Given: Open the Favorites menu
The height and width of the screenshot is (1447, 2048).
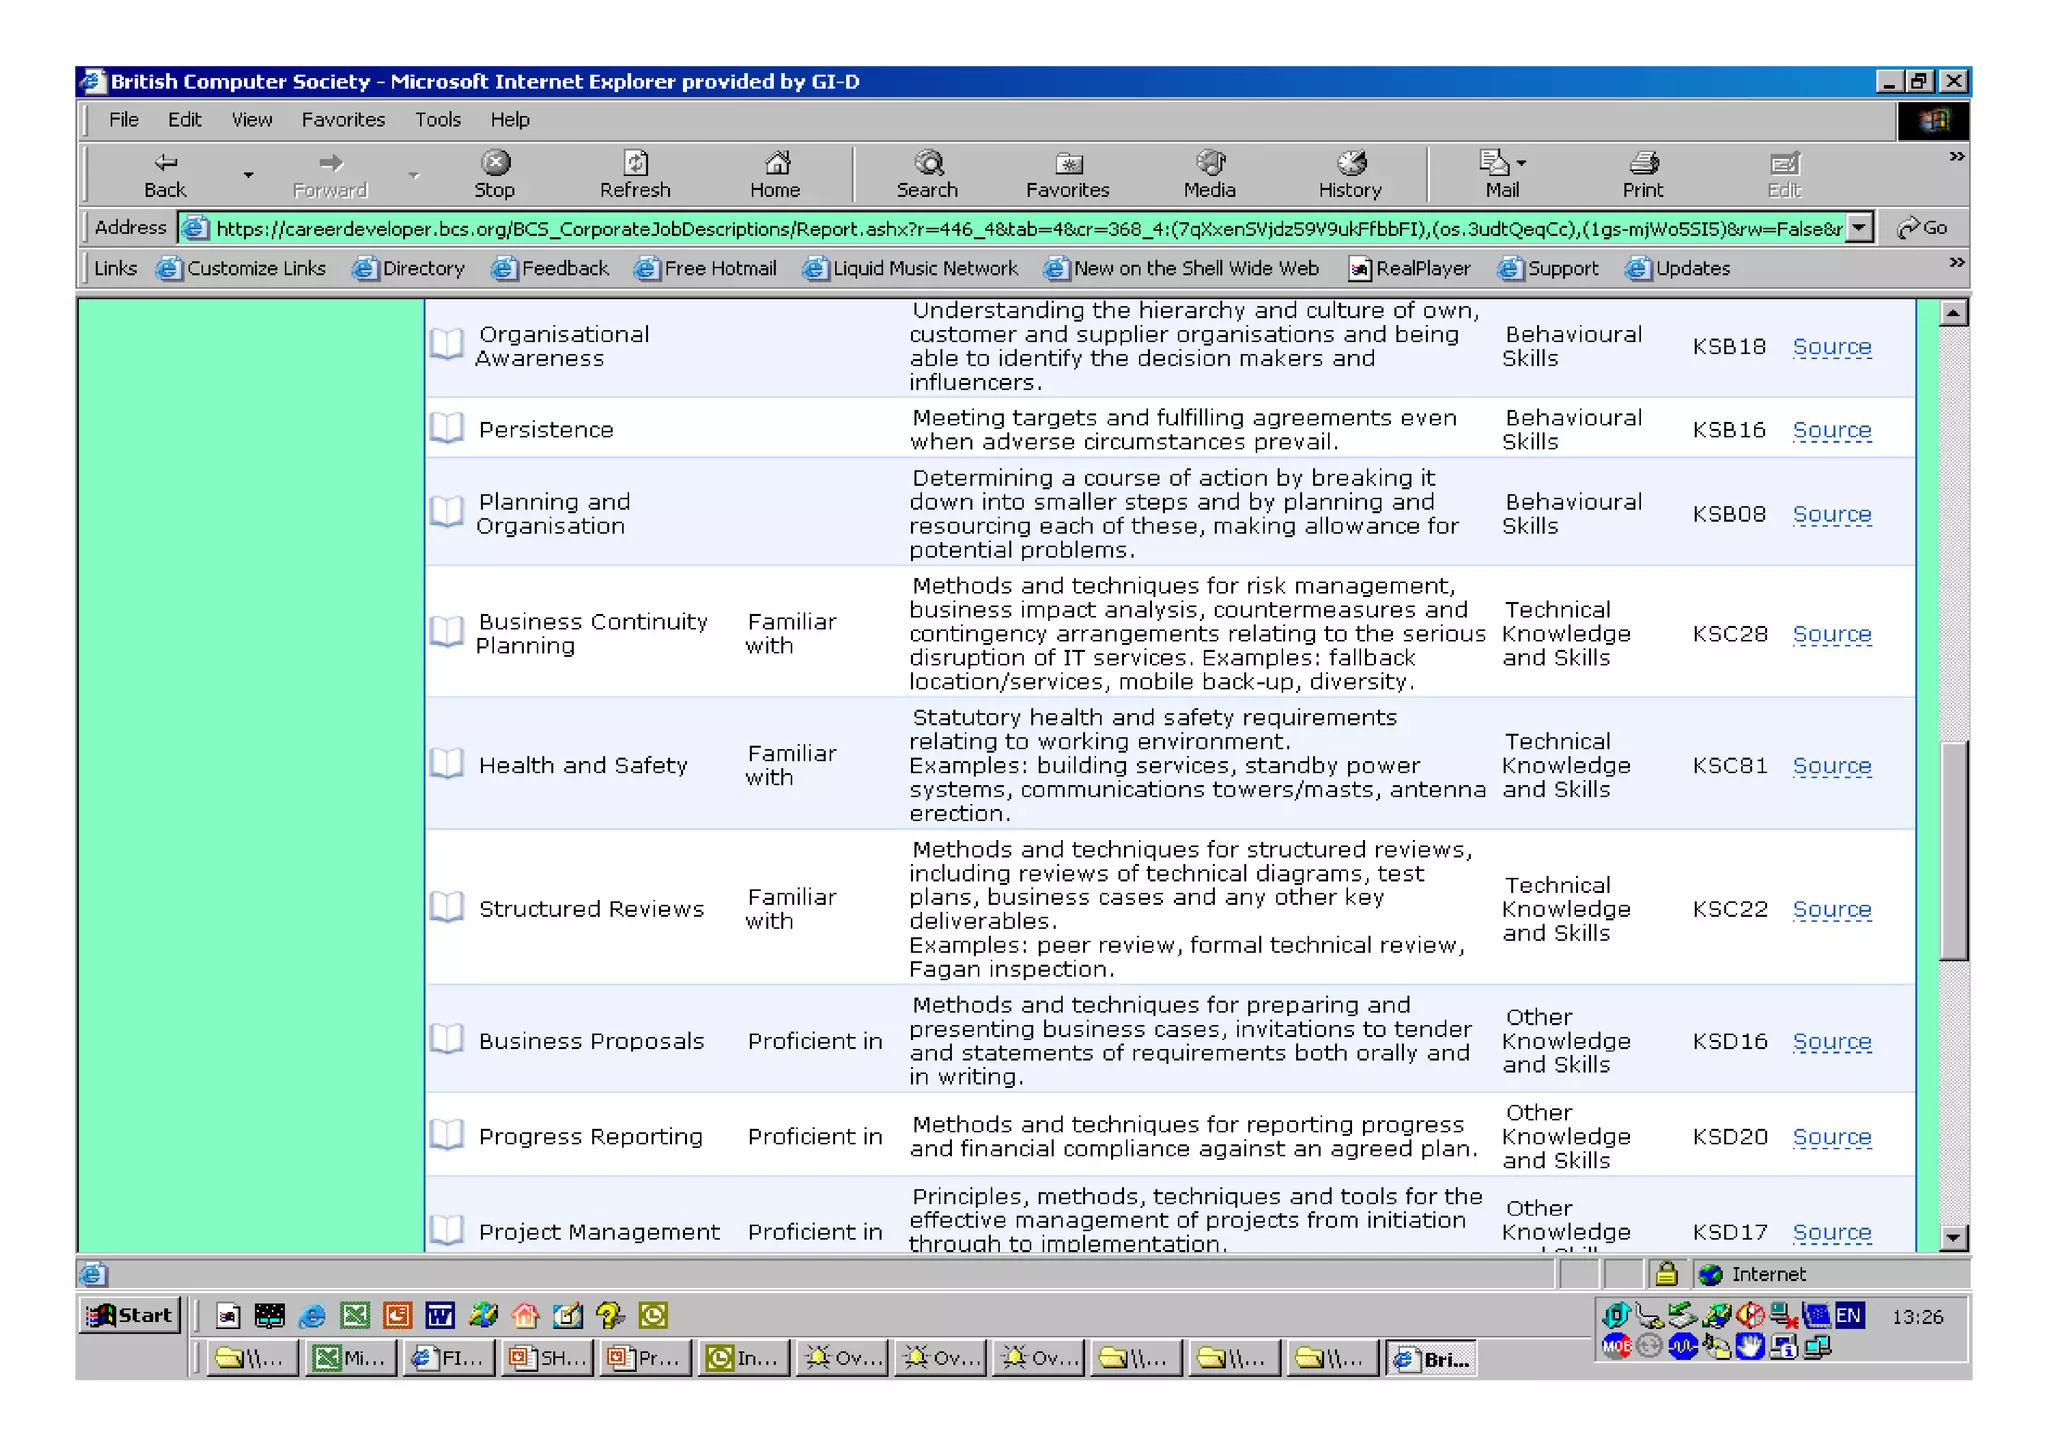Looking at the screenshot, I should click(343, 120).
